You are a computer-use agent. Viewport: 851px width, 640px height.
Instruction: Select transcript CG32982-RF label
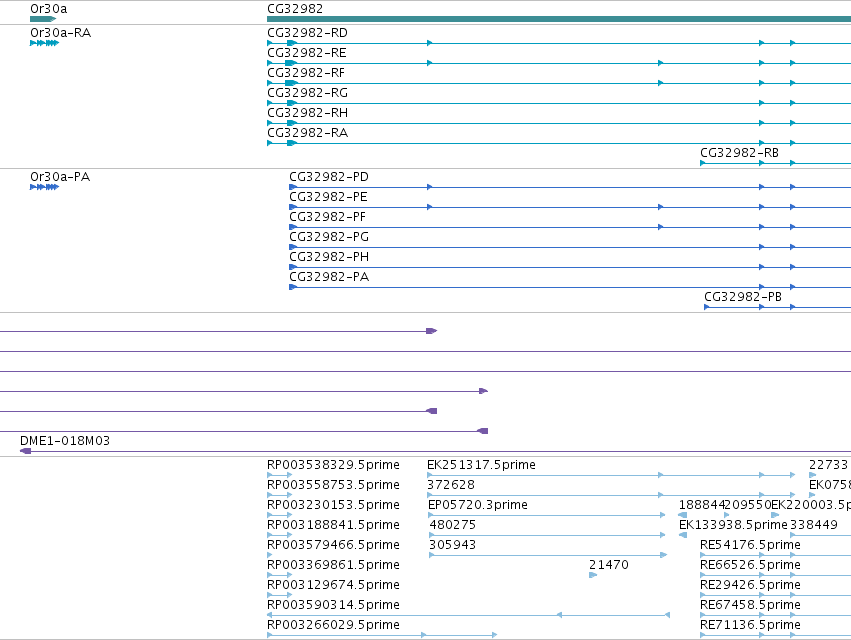pos(306,73)
